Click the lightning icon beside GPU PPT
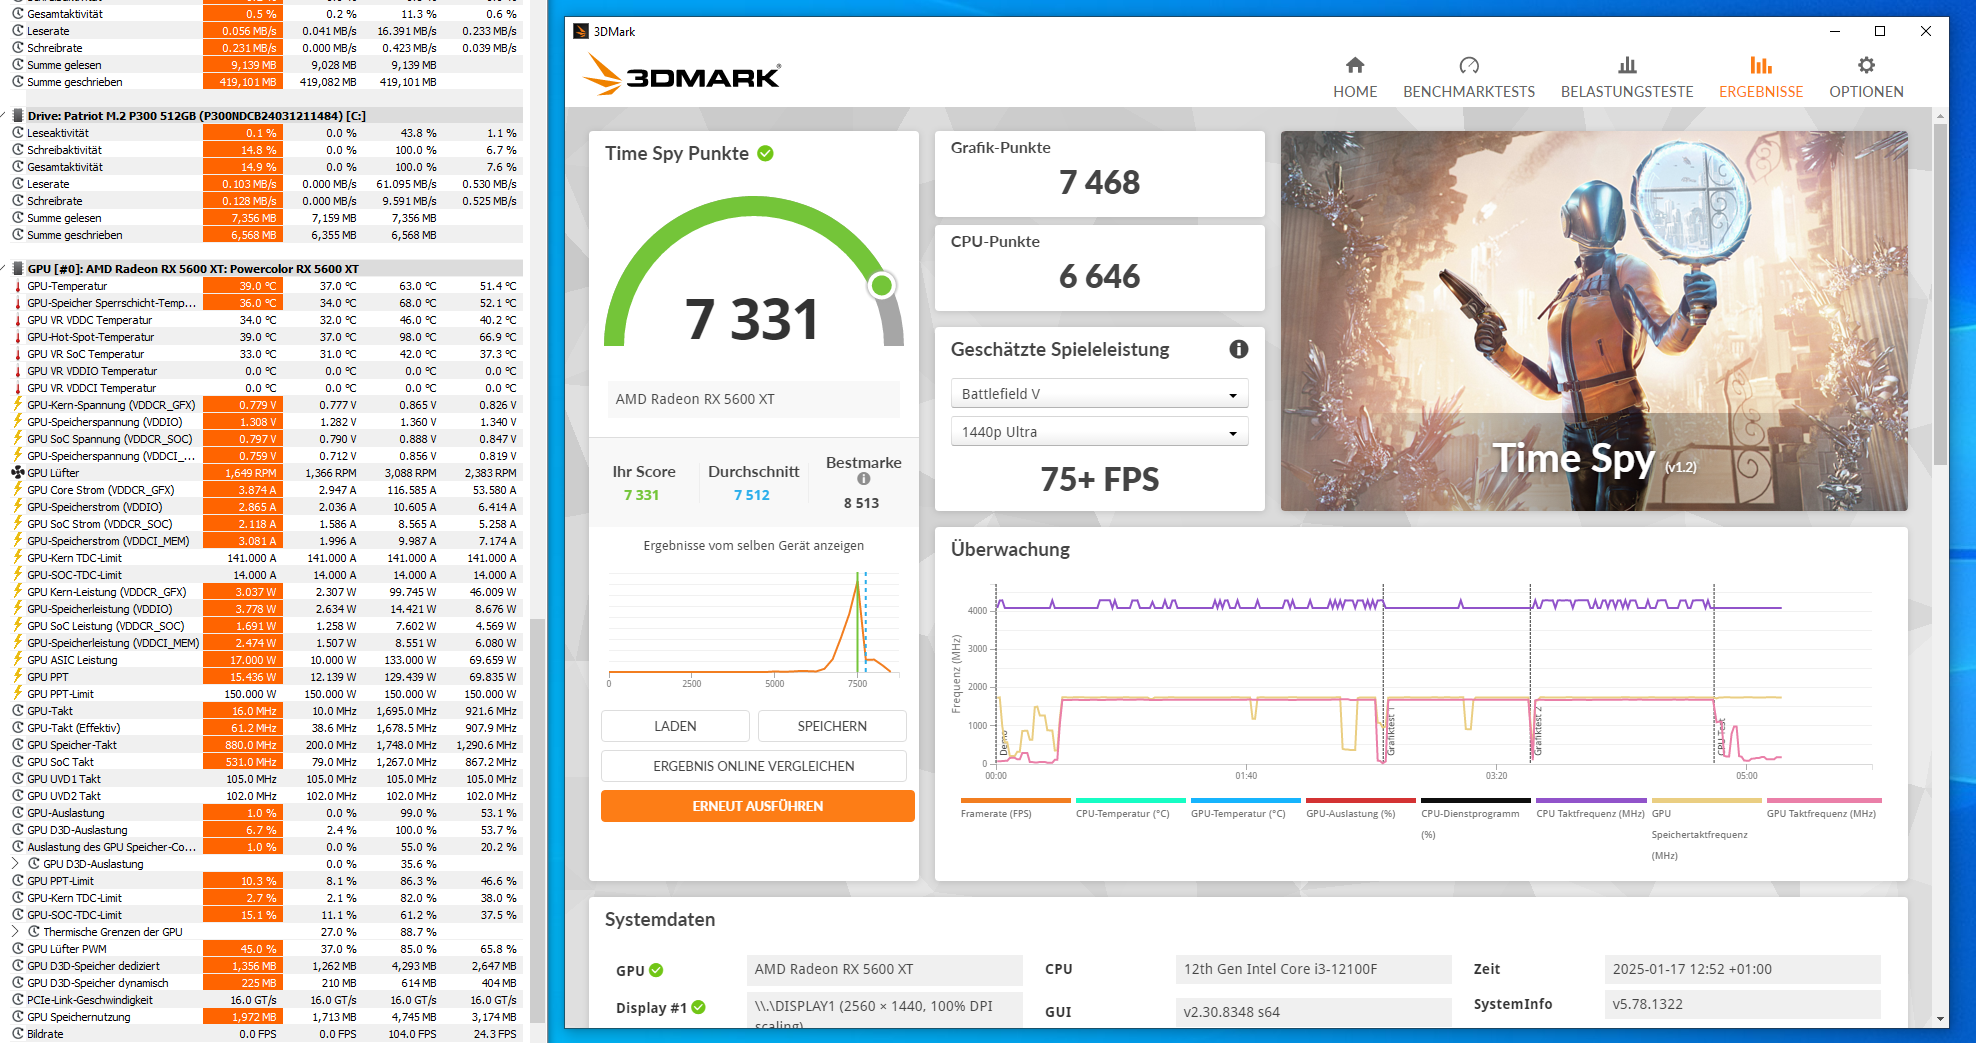The width and height of the screenshot is (1976, 1043). 18,677
